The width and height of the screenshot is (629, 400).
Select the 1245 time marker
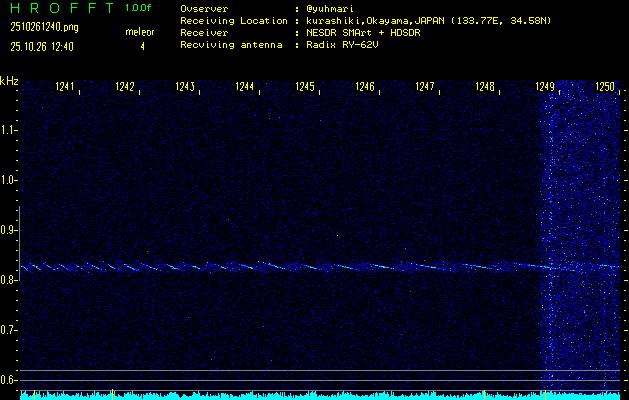[x=306, y=88]
